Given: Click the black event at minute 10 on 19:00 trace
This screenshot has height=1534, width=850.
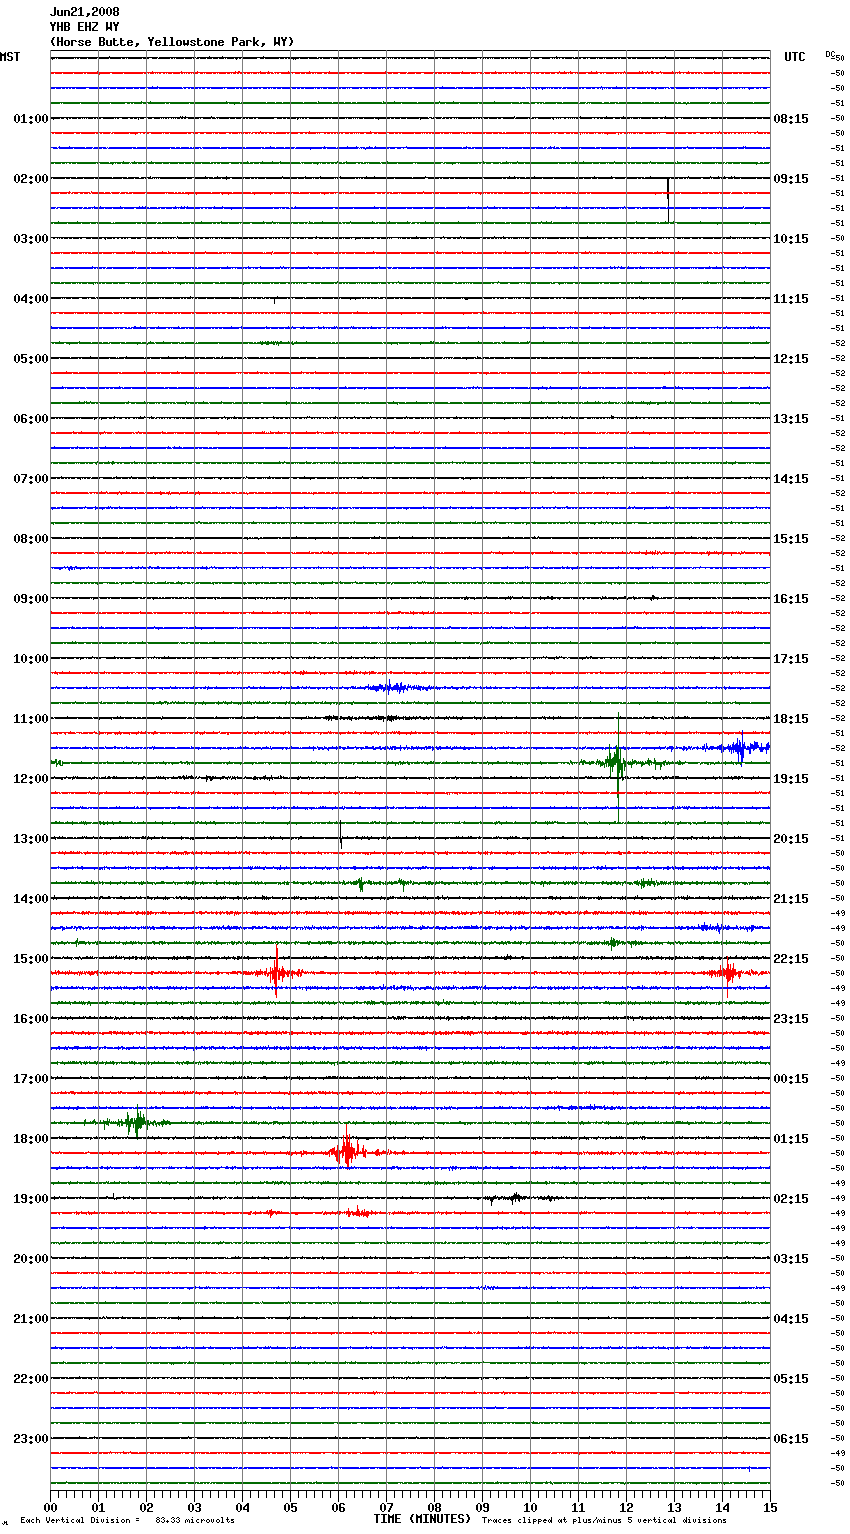Looking at the screenshot, I should pos(517,1197).
